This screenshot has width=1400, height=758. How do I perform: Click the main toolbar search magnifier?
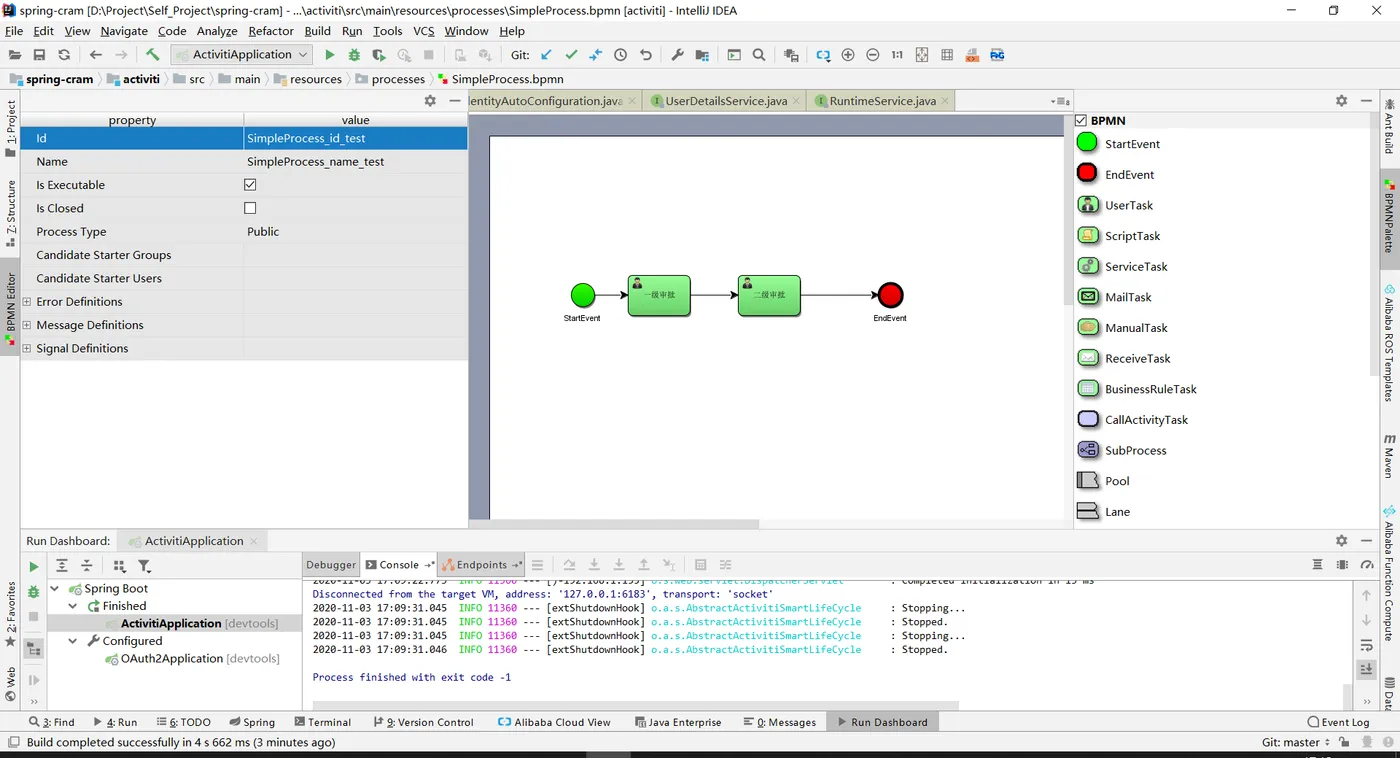coord(759,55)
